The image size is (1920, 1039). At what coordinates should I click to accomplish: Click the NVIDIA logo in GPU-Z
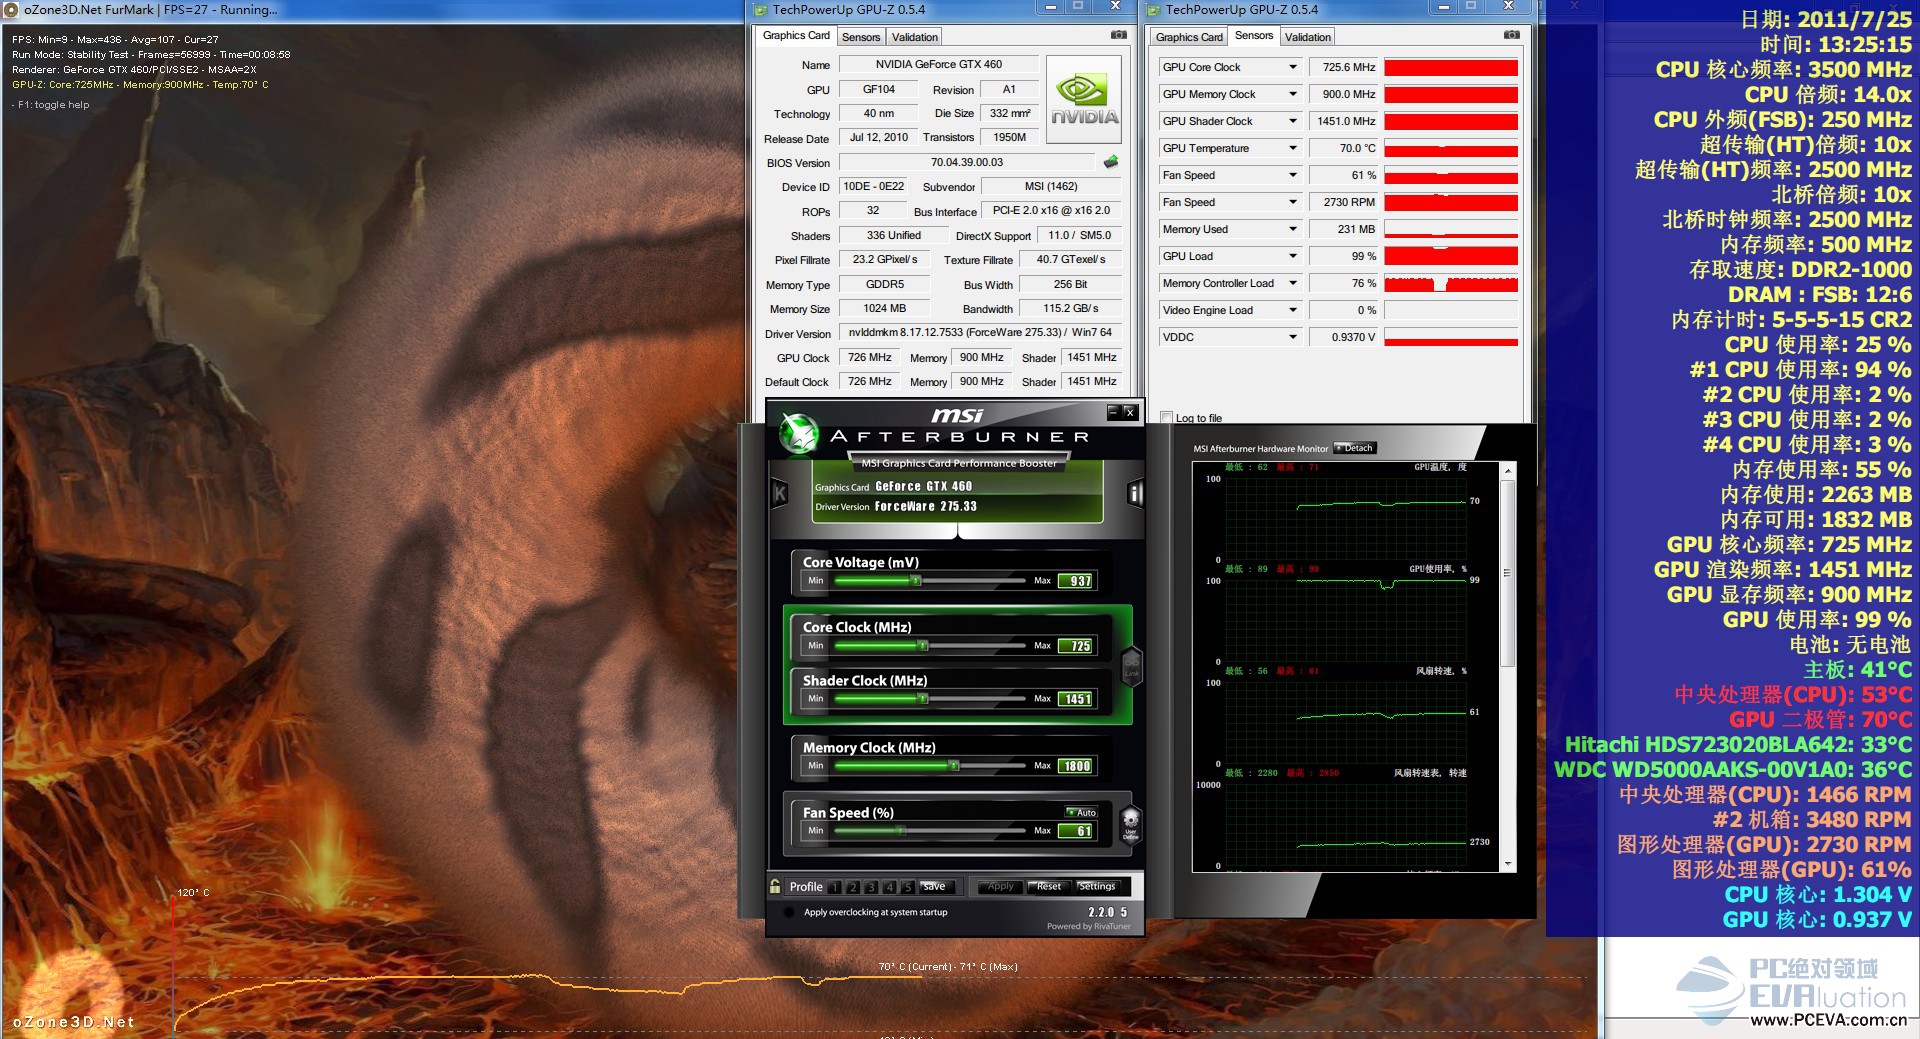pyautogui.click(x=1084, y=99)
